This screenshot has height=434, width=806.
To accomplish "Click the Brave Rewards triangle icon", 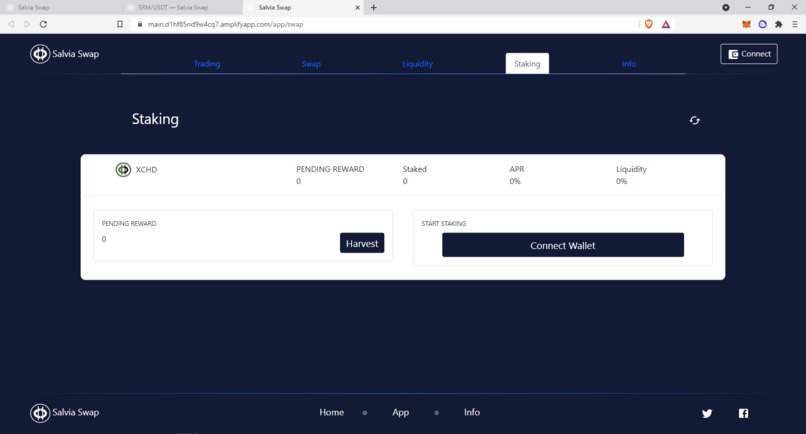I will (666, 24).
